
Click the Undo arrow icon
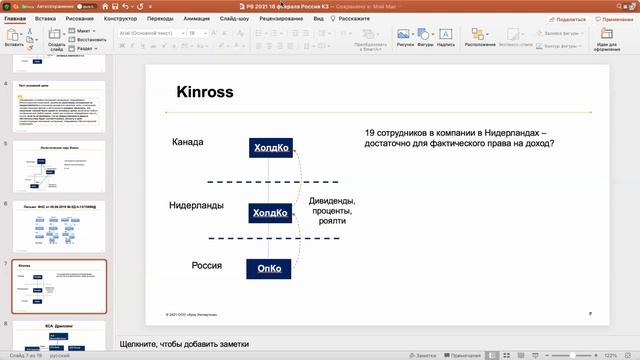[x=125, y=7]
